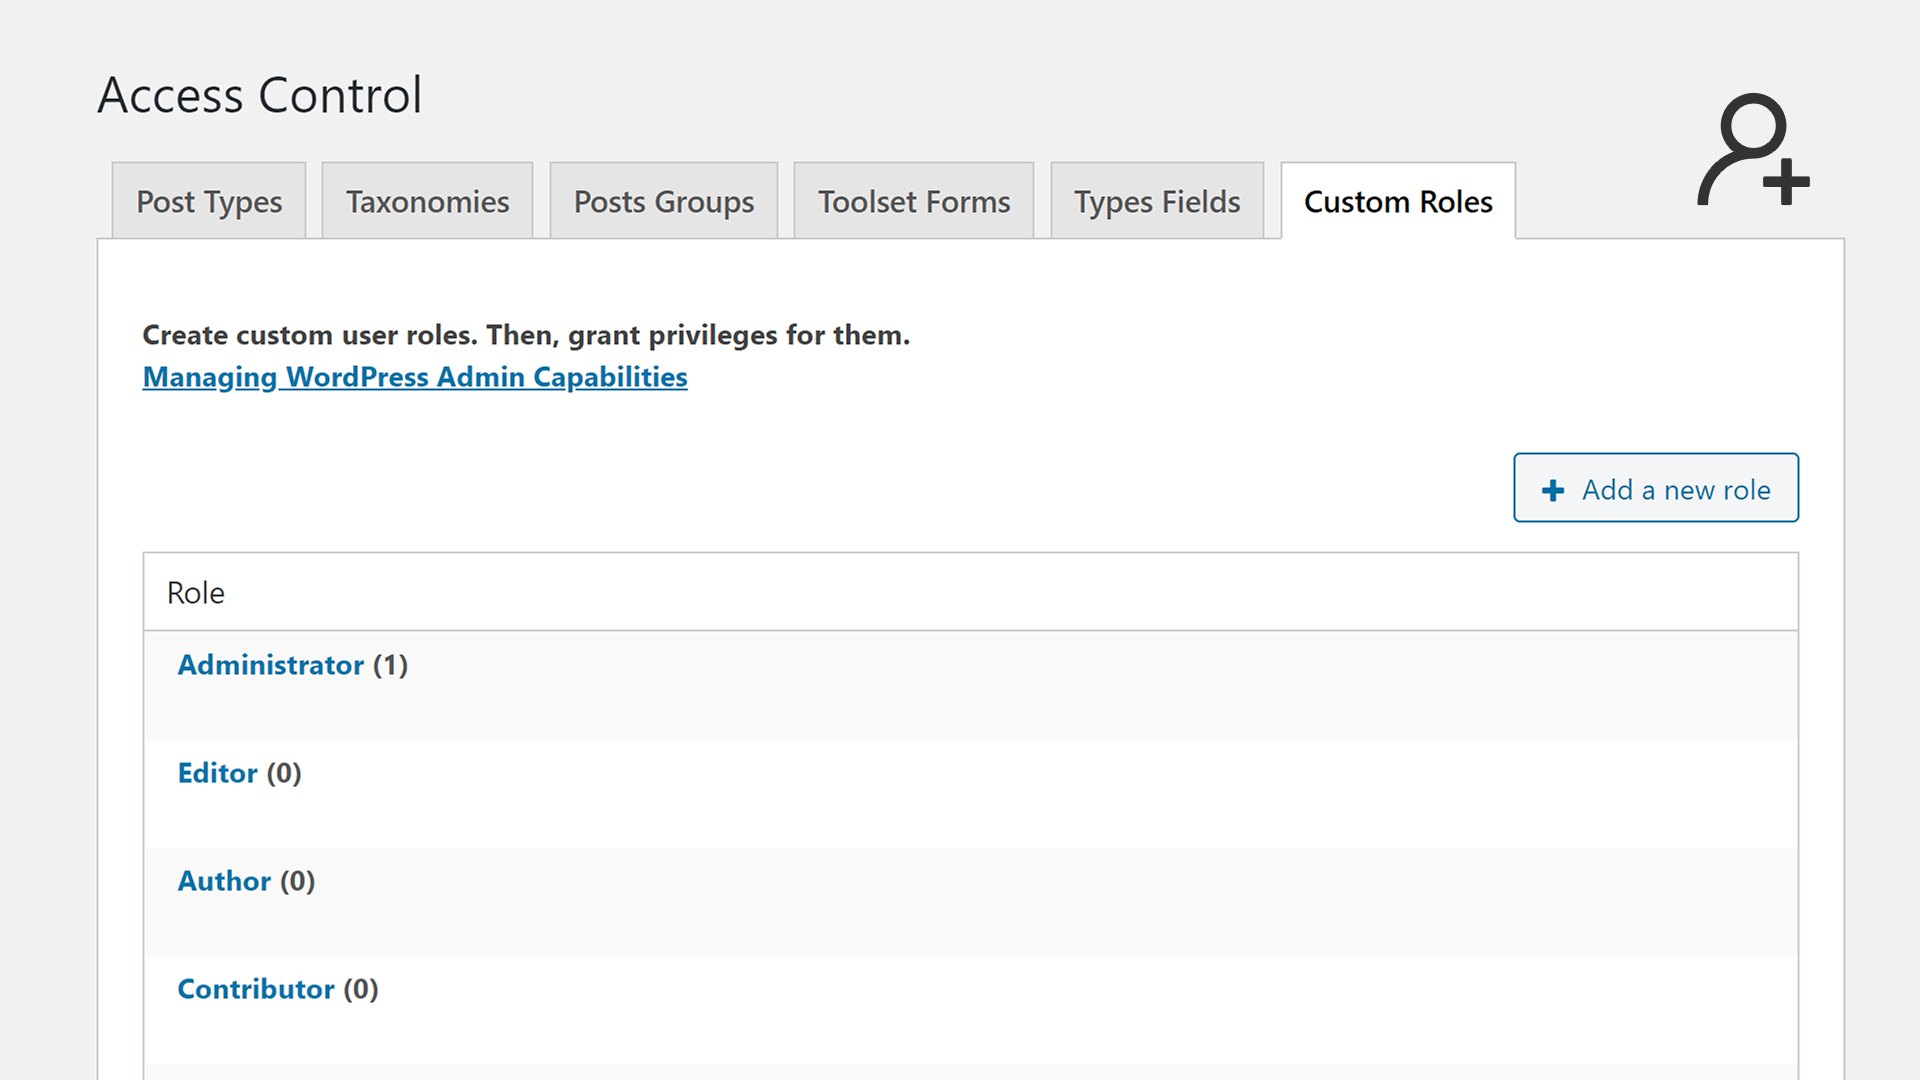
Task: Open the Administrator role
Action: pyautogui.click(x=270, y=665)
